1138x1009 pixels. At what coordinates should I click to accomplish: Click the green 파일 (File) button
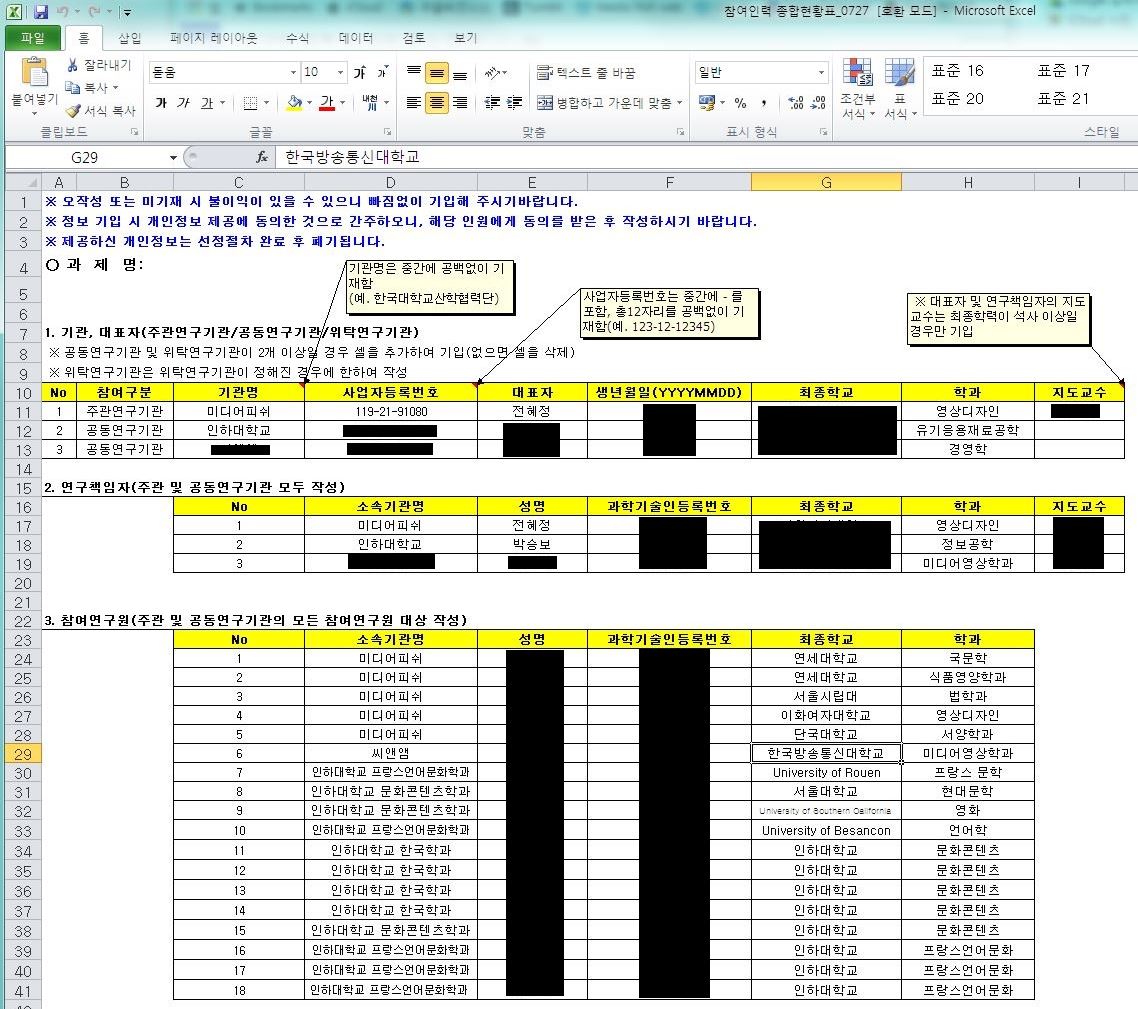pyautogui.click(x=33, y=38)
